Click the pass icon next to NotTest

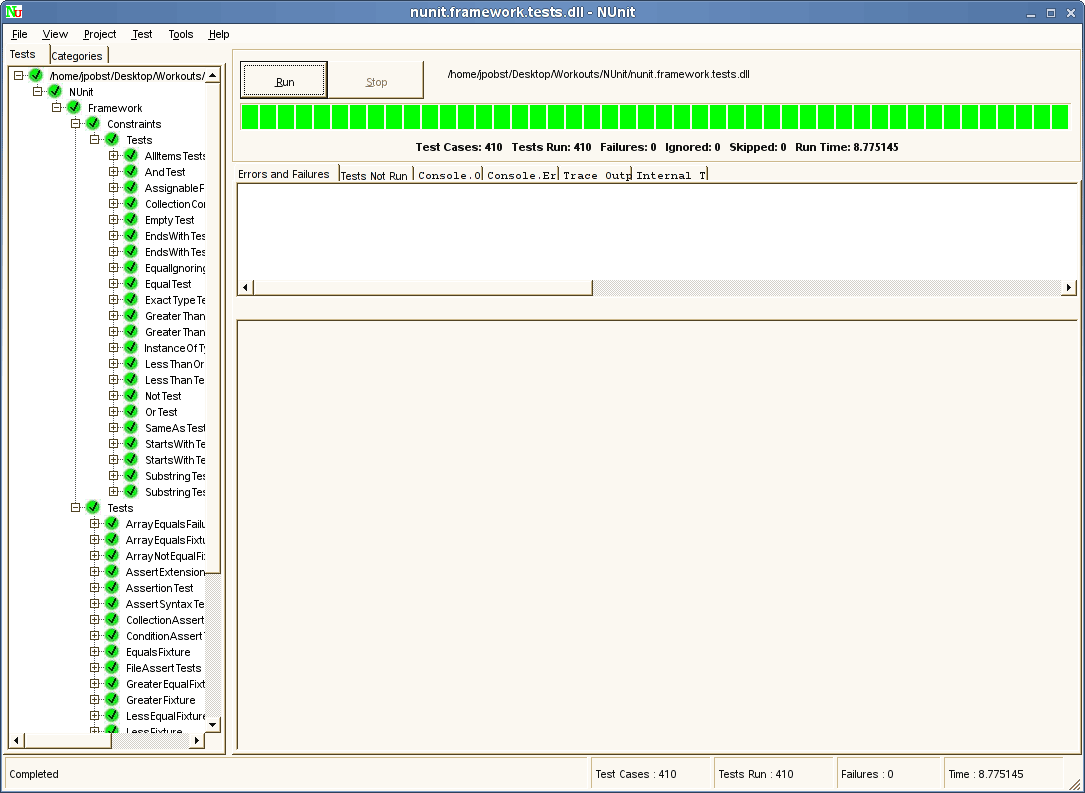coord(131,395)
